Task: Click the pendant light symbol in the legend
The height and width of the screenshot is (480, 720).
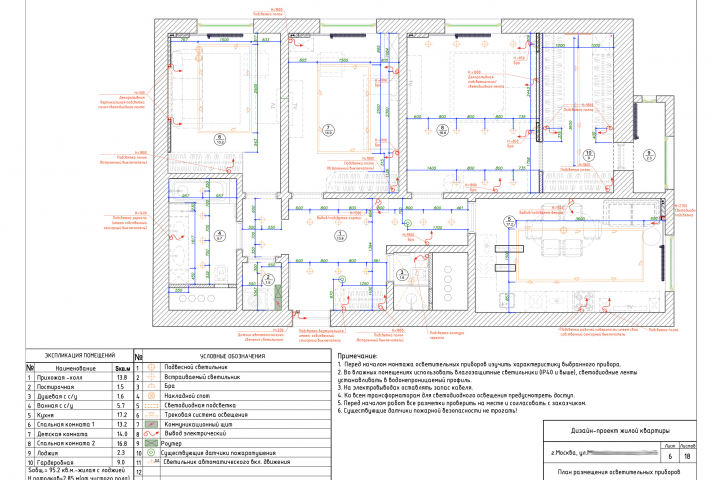Action: click(152, 367)
